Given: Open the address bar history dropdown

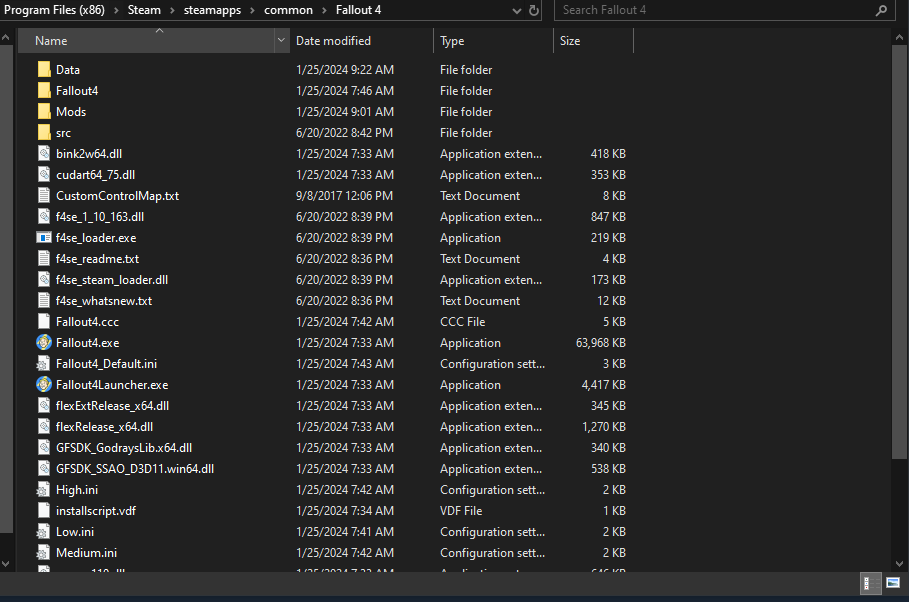Looking at the screenshot, I should point(517,10).
